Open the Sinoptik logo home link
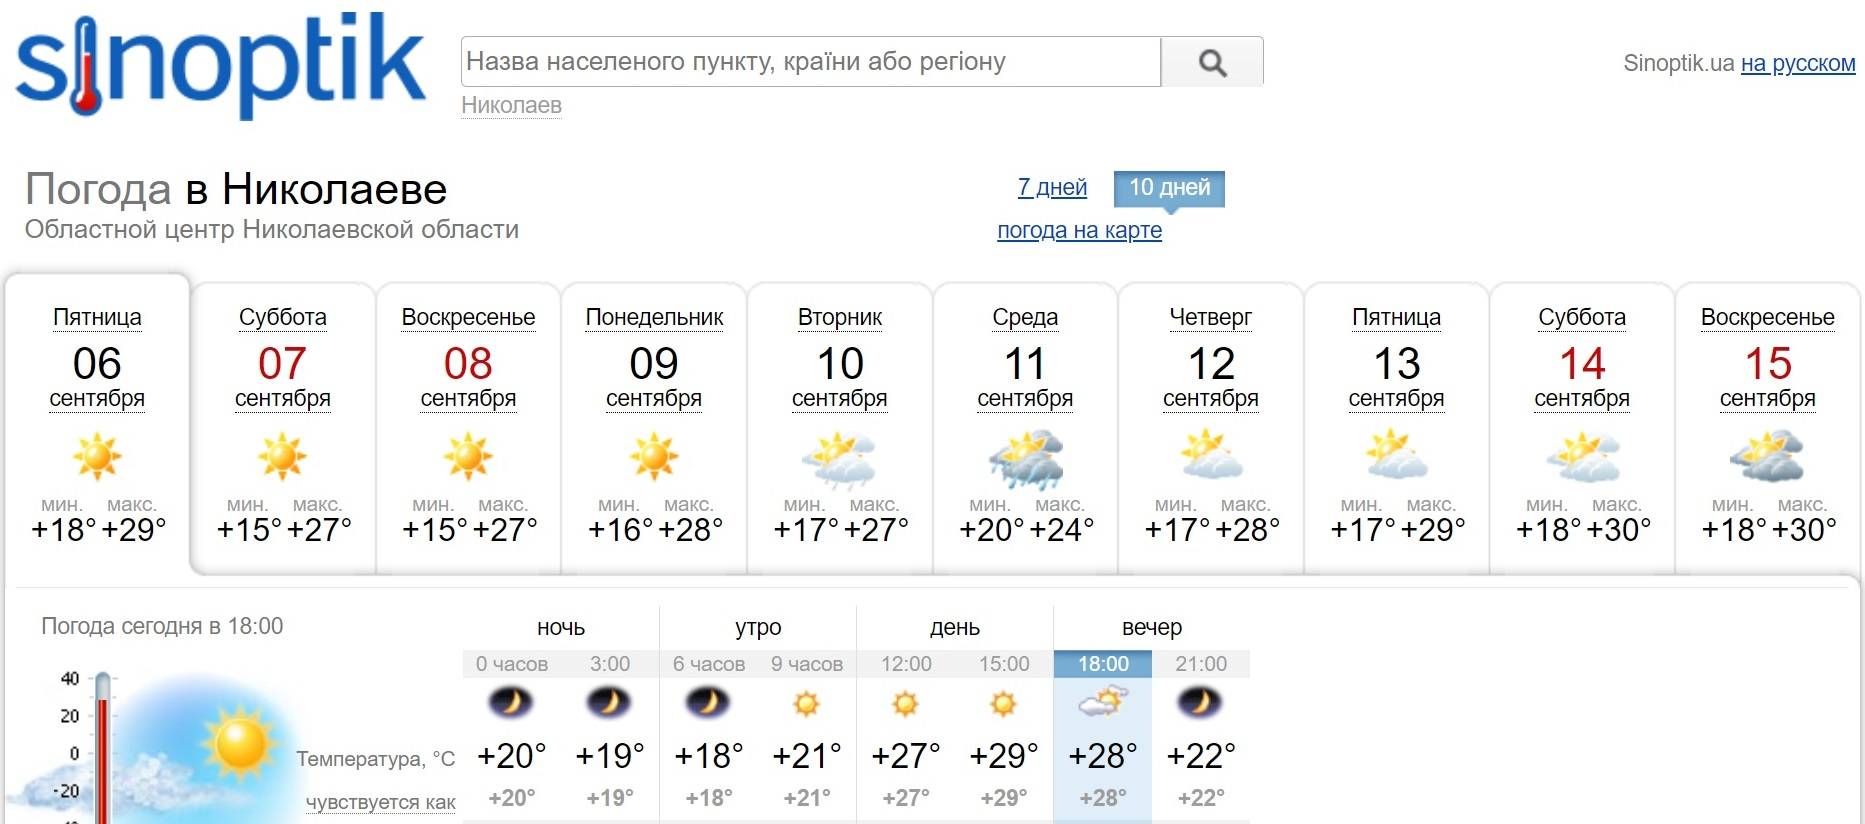Screen dimensions: 1865x824 [220, 65]
